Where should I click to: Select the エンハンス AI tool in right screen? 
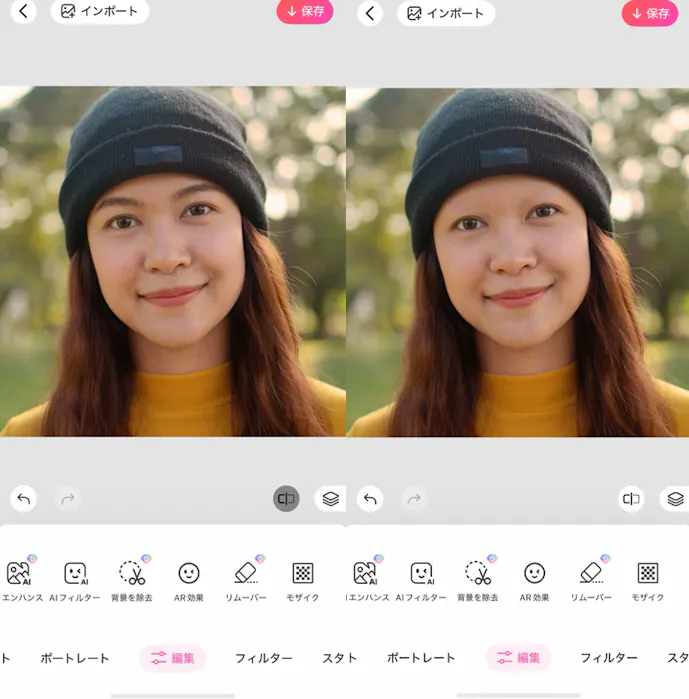coord(366,580)
